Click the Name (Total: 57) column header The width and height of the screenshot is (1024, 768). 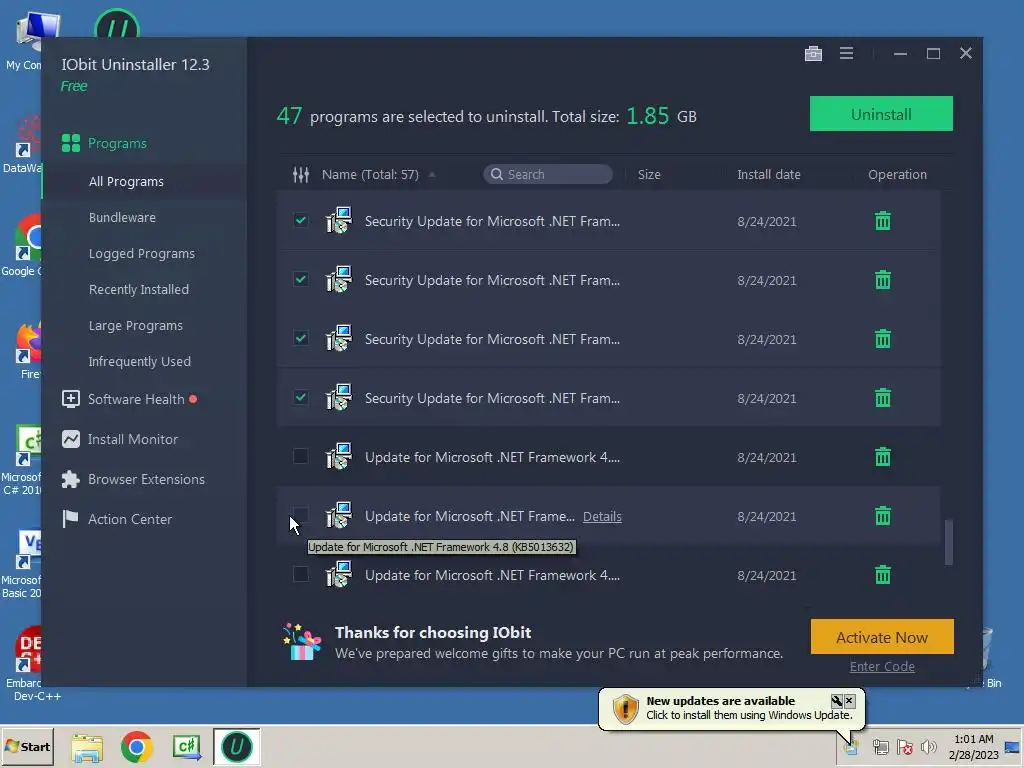[370, 174]
